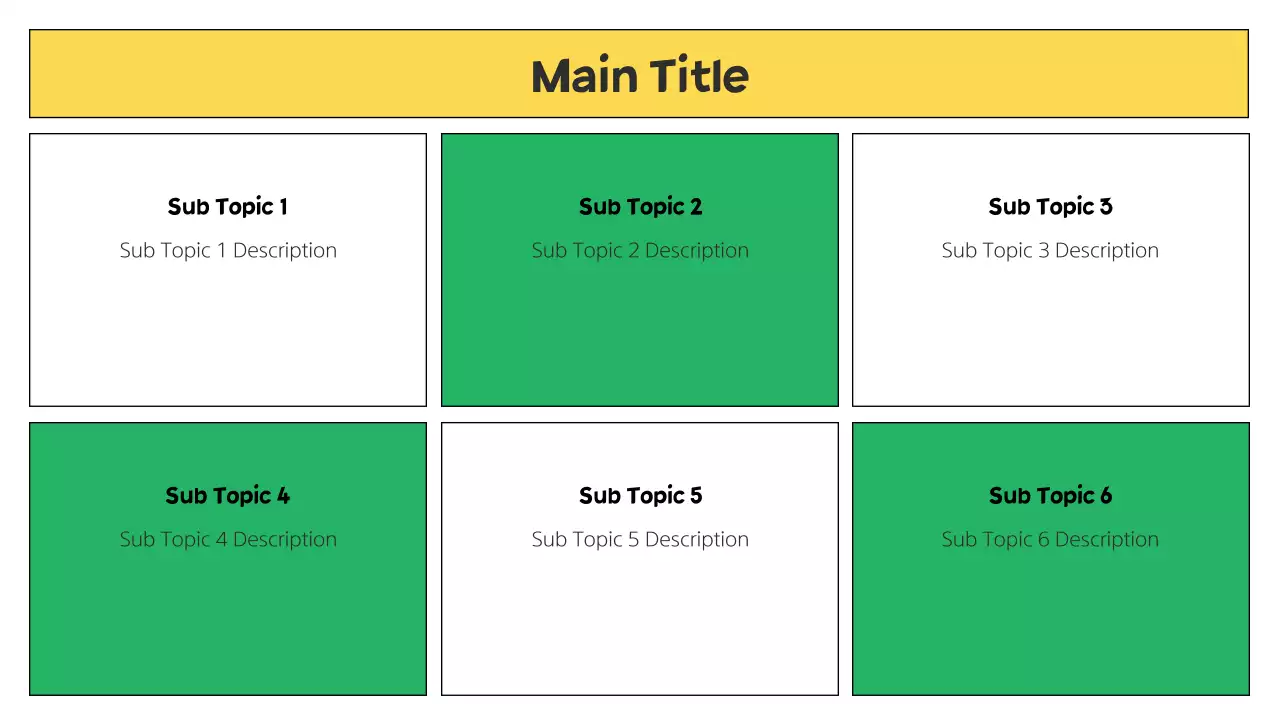The width and height of the screenshot is (1280, 720).
Task: Click empty area of white Sub Topic 1 box
Action: point(228,340)
